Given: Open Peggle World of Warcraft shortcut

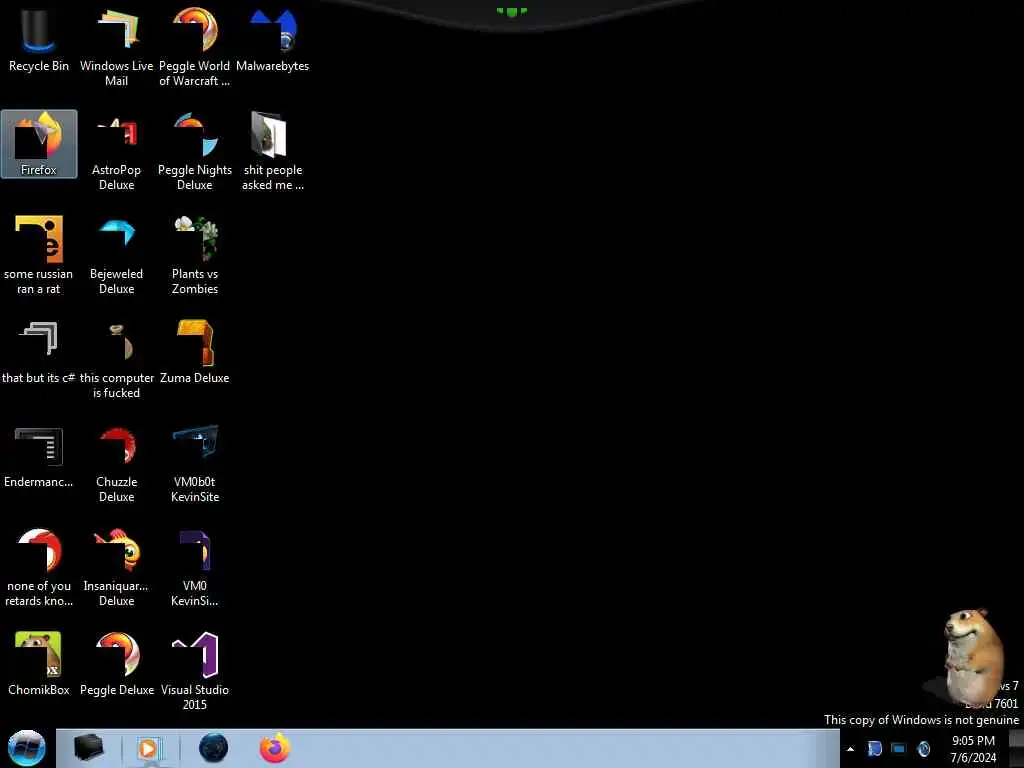Looking at the screenshot, I should click(195, 47).
